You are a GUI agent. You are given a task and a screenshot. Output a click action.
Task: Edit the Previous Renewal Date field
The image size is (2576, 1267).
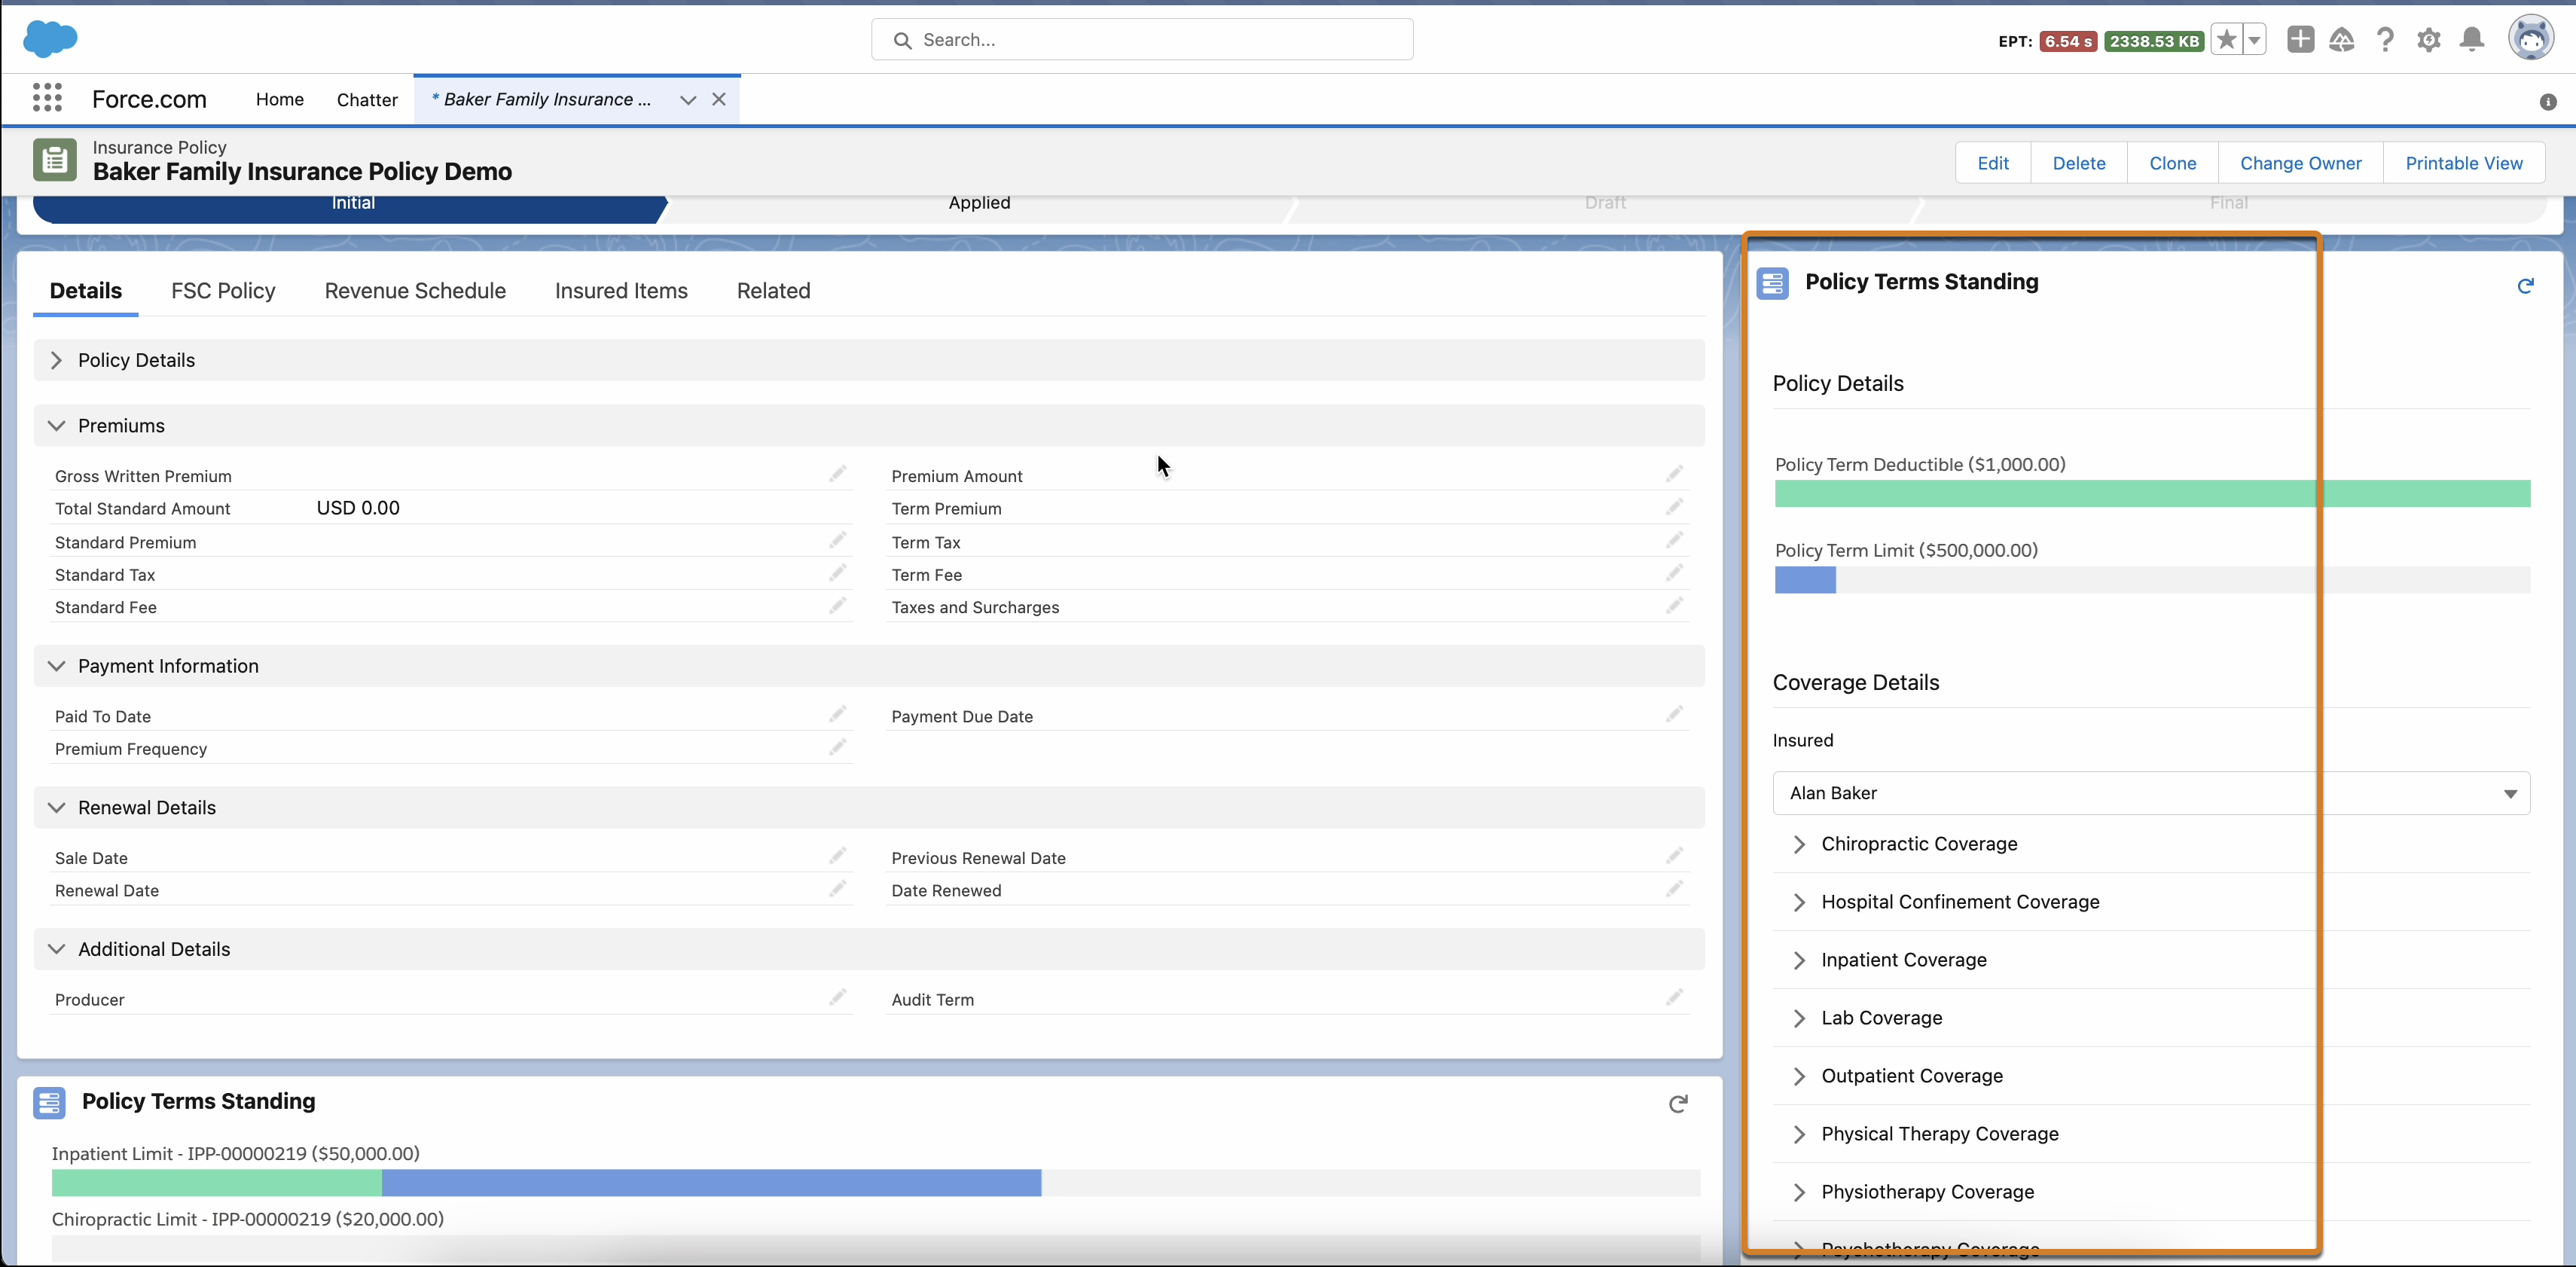pos(1674,856)
